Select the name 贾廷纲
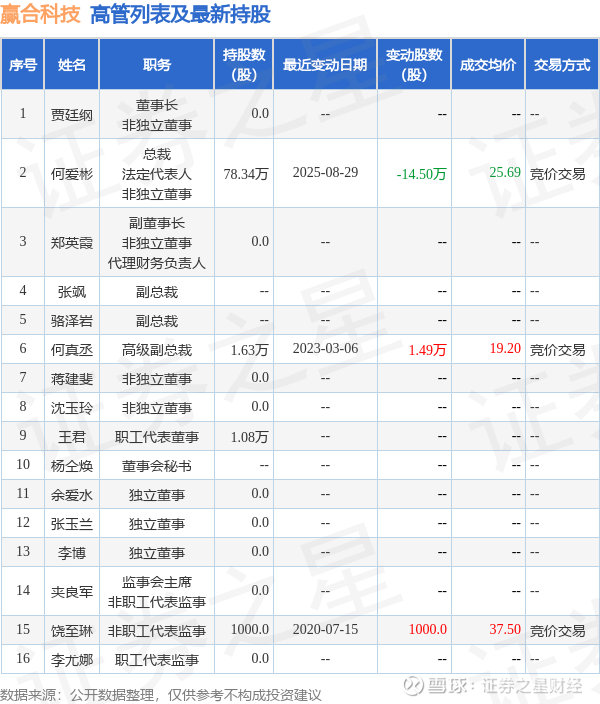This screenshot has width=600, height=704. pyautogui.click(x=71, y=115)
